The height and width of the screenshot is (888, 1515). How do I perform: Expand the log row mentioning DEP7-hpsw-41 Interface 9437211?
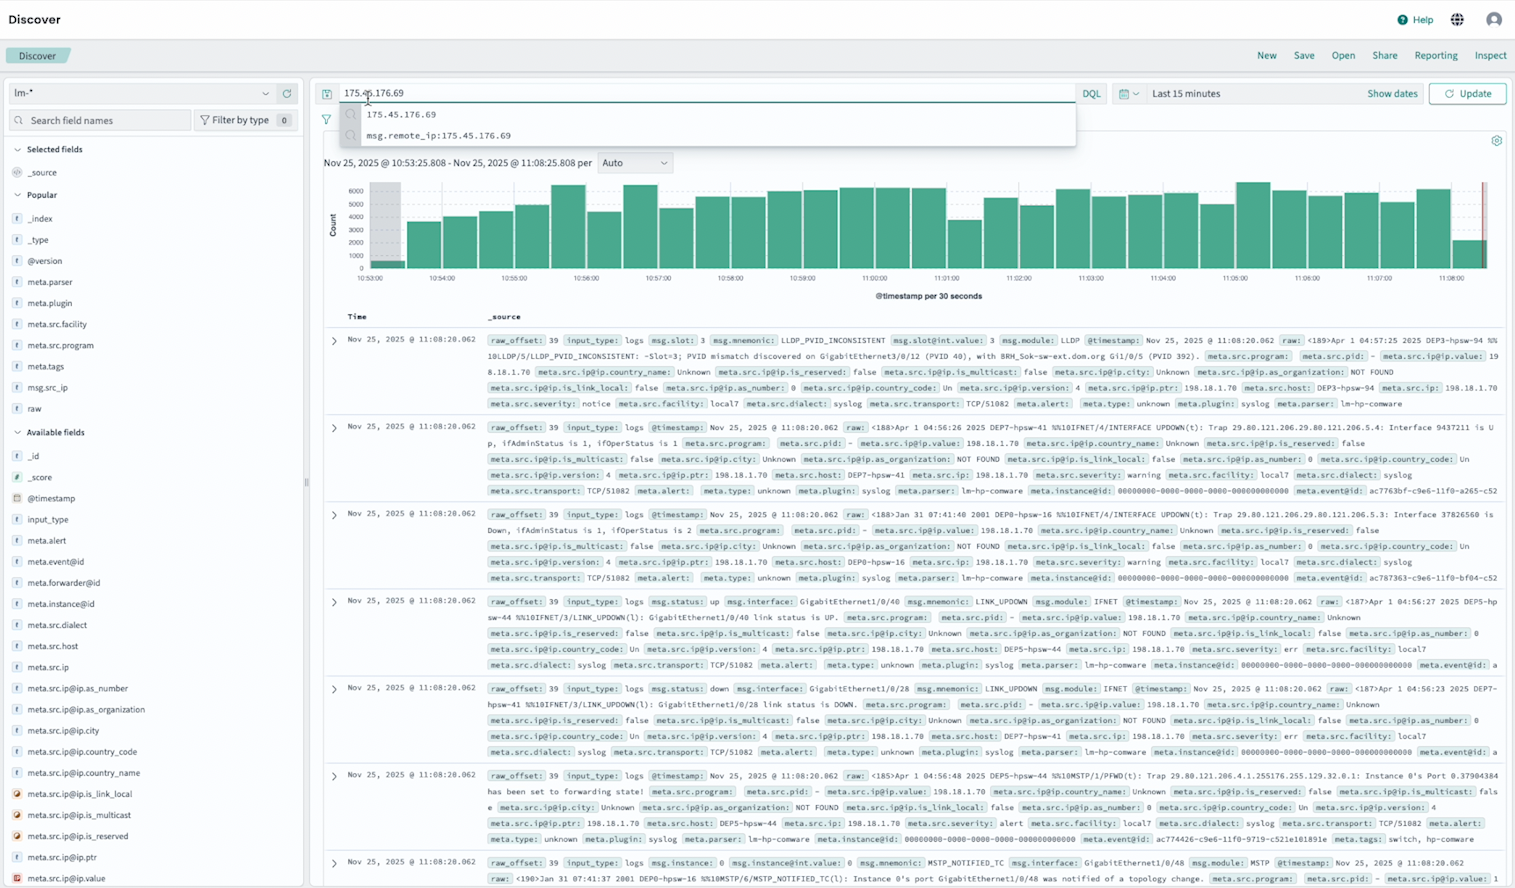click(334, 428)
